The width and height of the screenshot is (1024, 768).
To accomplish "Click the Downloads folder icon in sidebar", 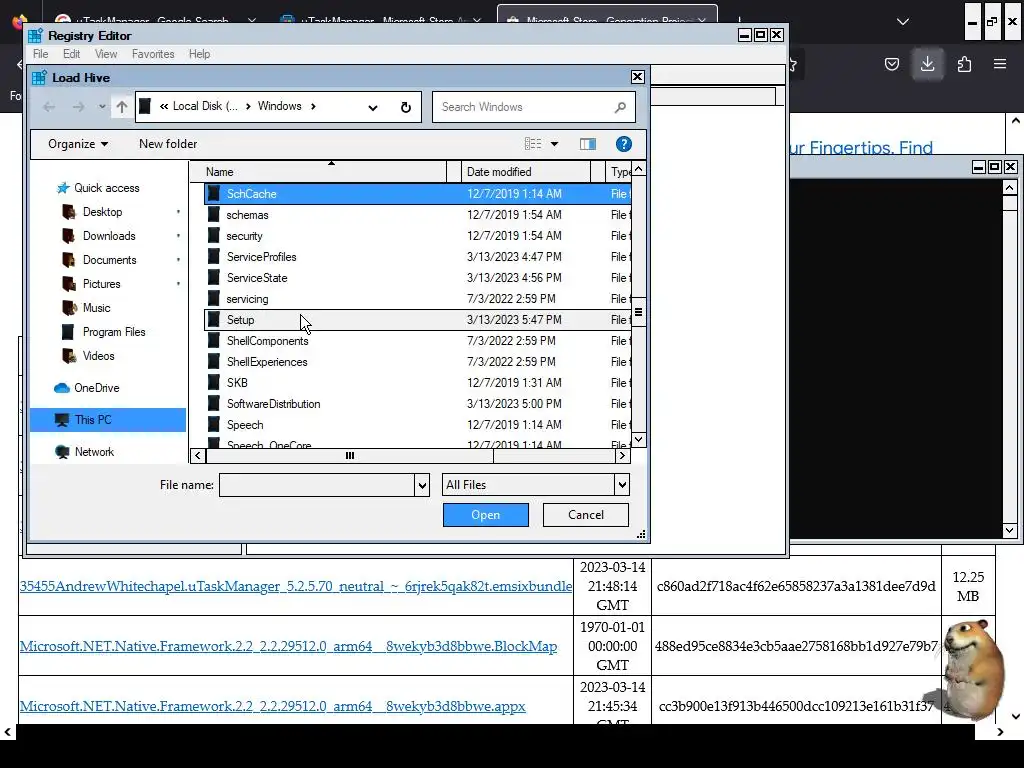I will point(69,236).
